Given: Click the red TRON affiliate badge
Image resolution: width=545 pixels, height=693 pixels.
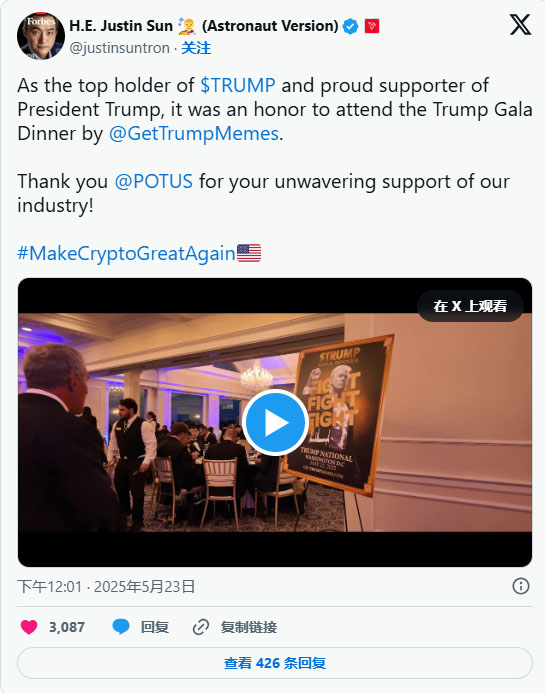Looking at the screenshot, I should click(372, 27).
